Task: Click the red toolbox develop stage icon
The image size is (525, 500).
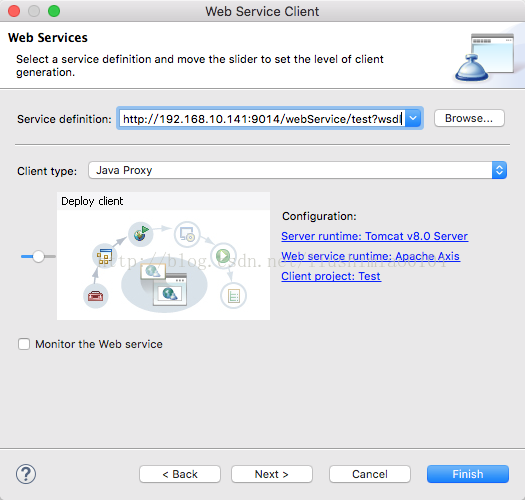Action: click(x=95, y=296)
